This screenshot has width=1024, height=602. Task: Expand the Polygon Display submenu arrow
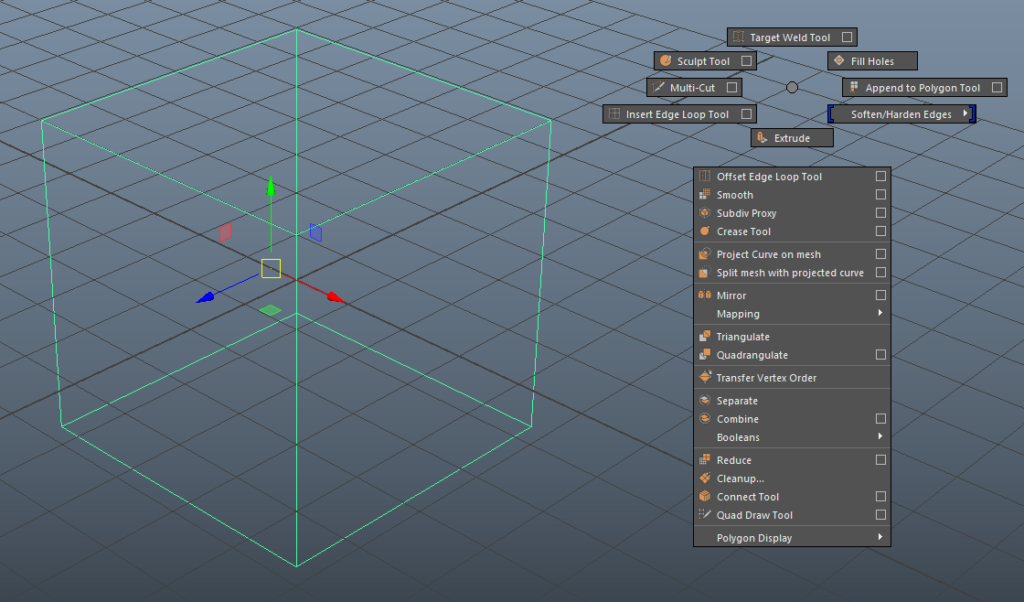[880, 537]
